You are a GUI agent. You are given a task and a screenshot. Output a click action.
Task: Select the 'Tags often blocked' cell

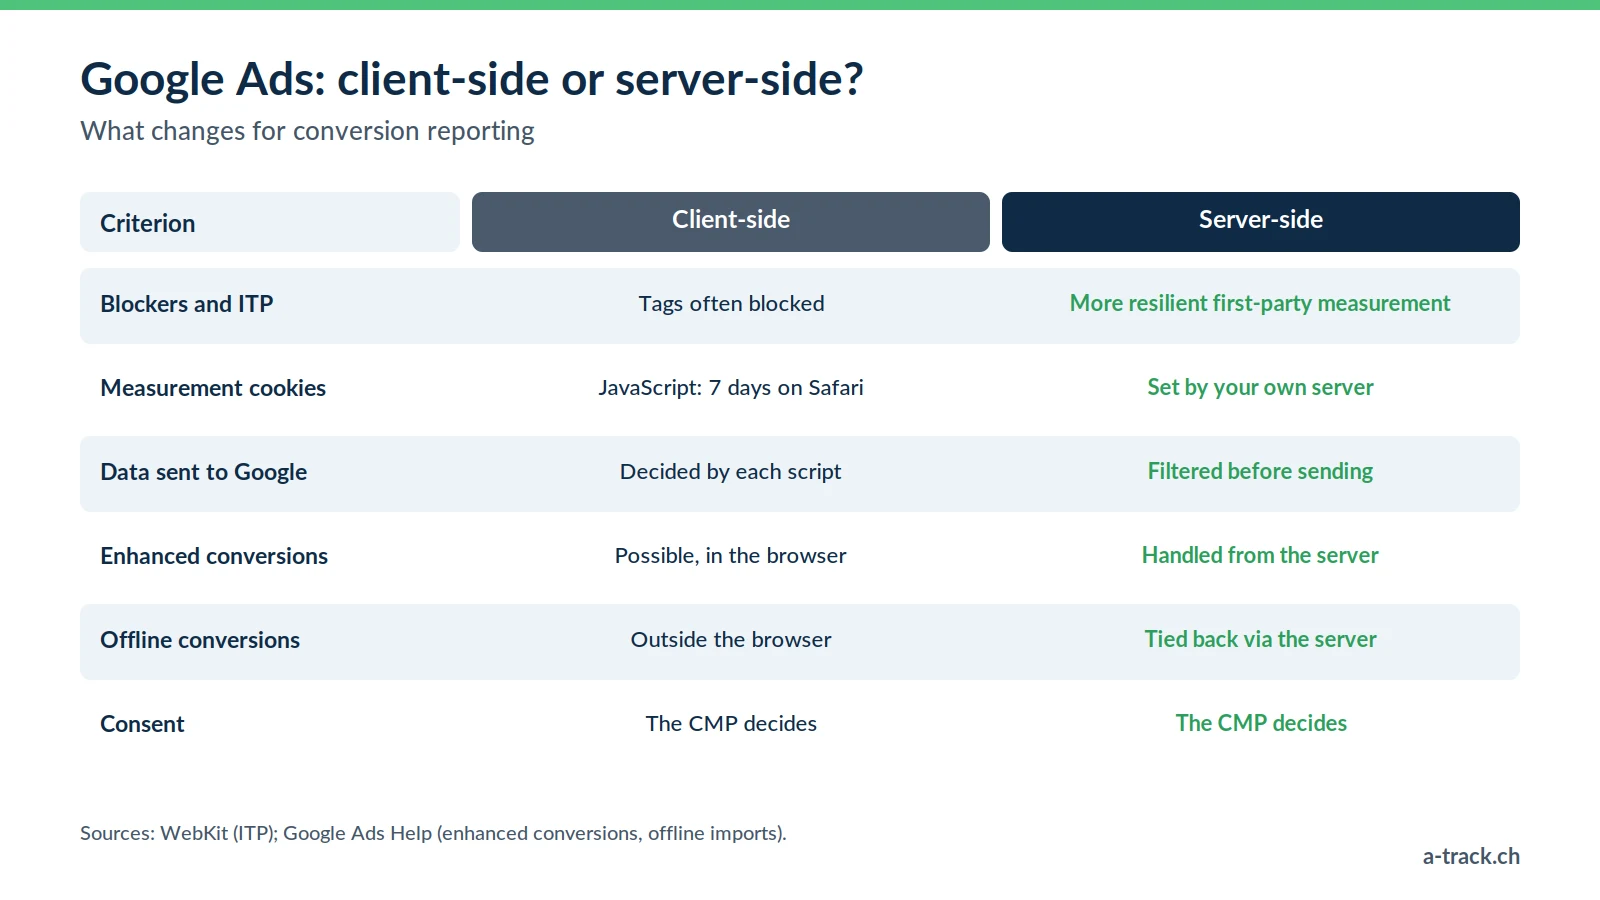pyautogui.click(x=731, y=304)
